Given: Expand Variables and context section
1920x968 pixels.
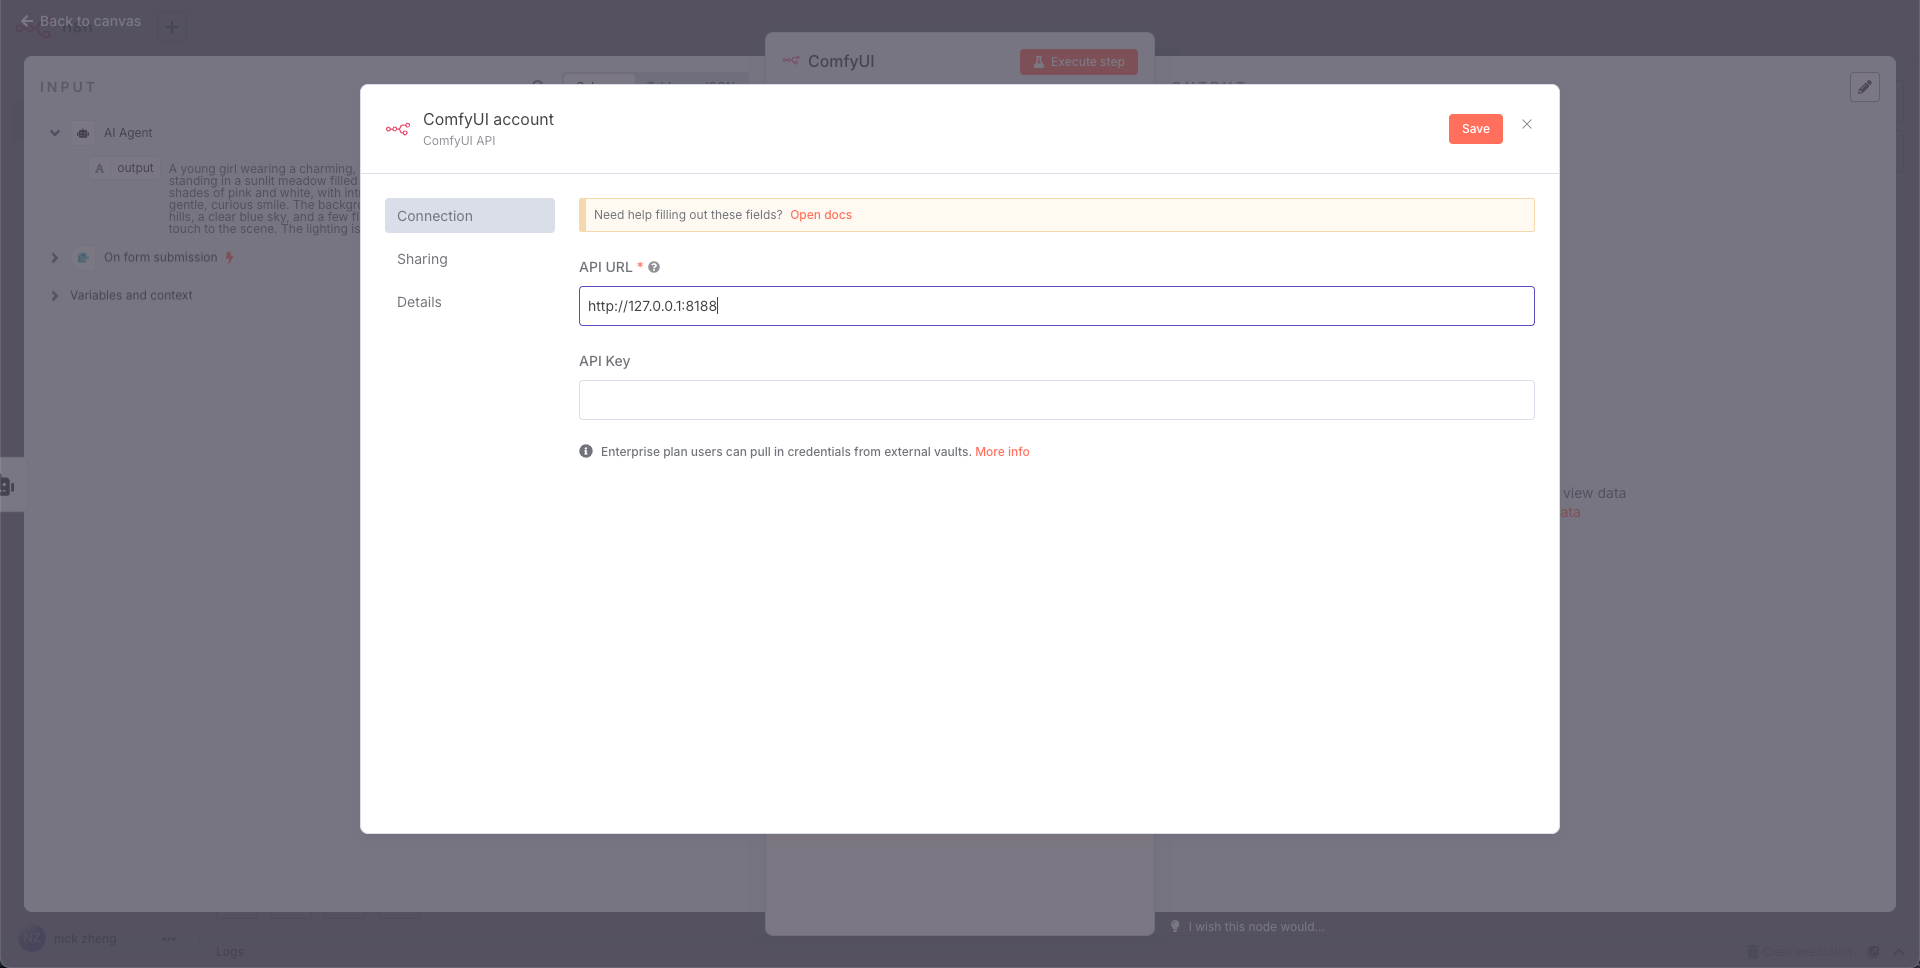Looking at the screenshot, I should 55,296.
